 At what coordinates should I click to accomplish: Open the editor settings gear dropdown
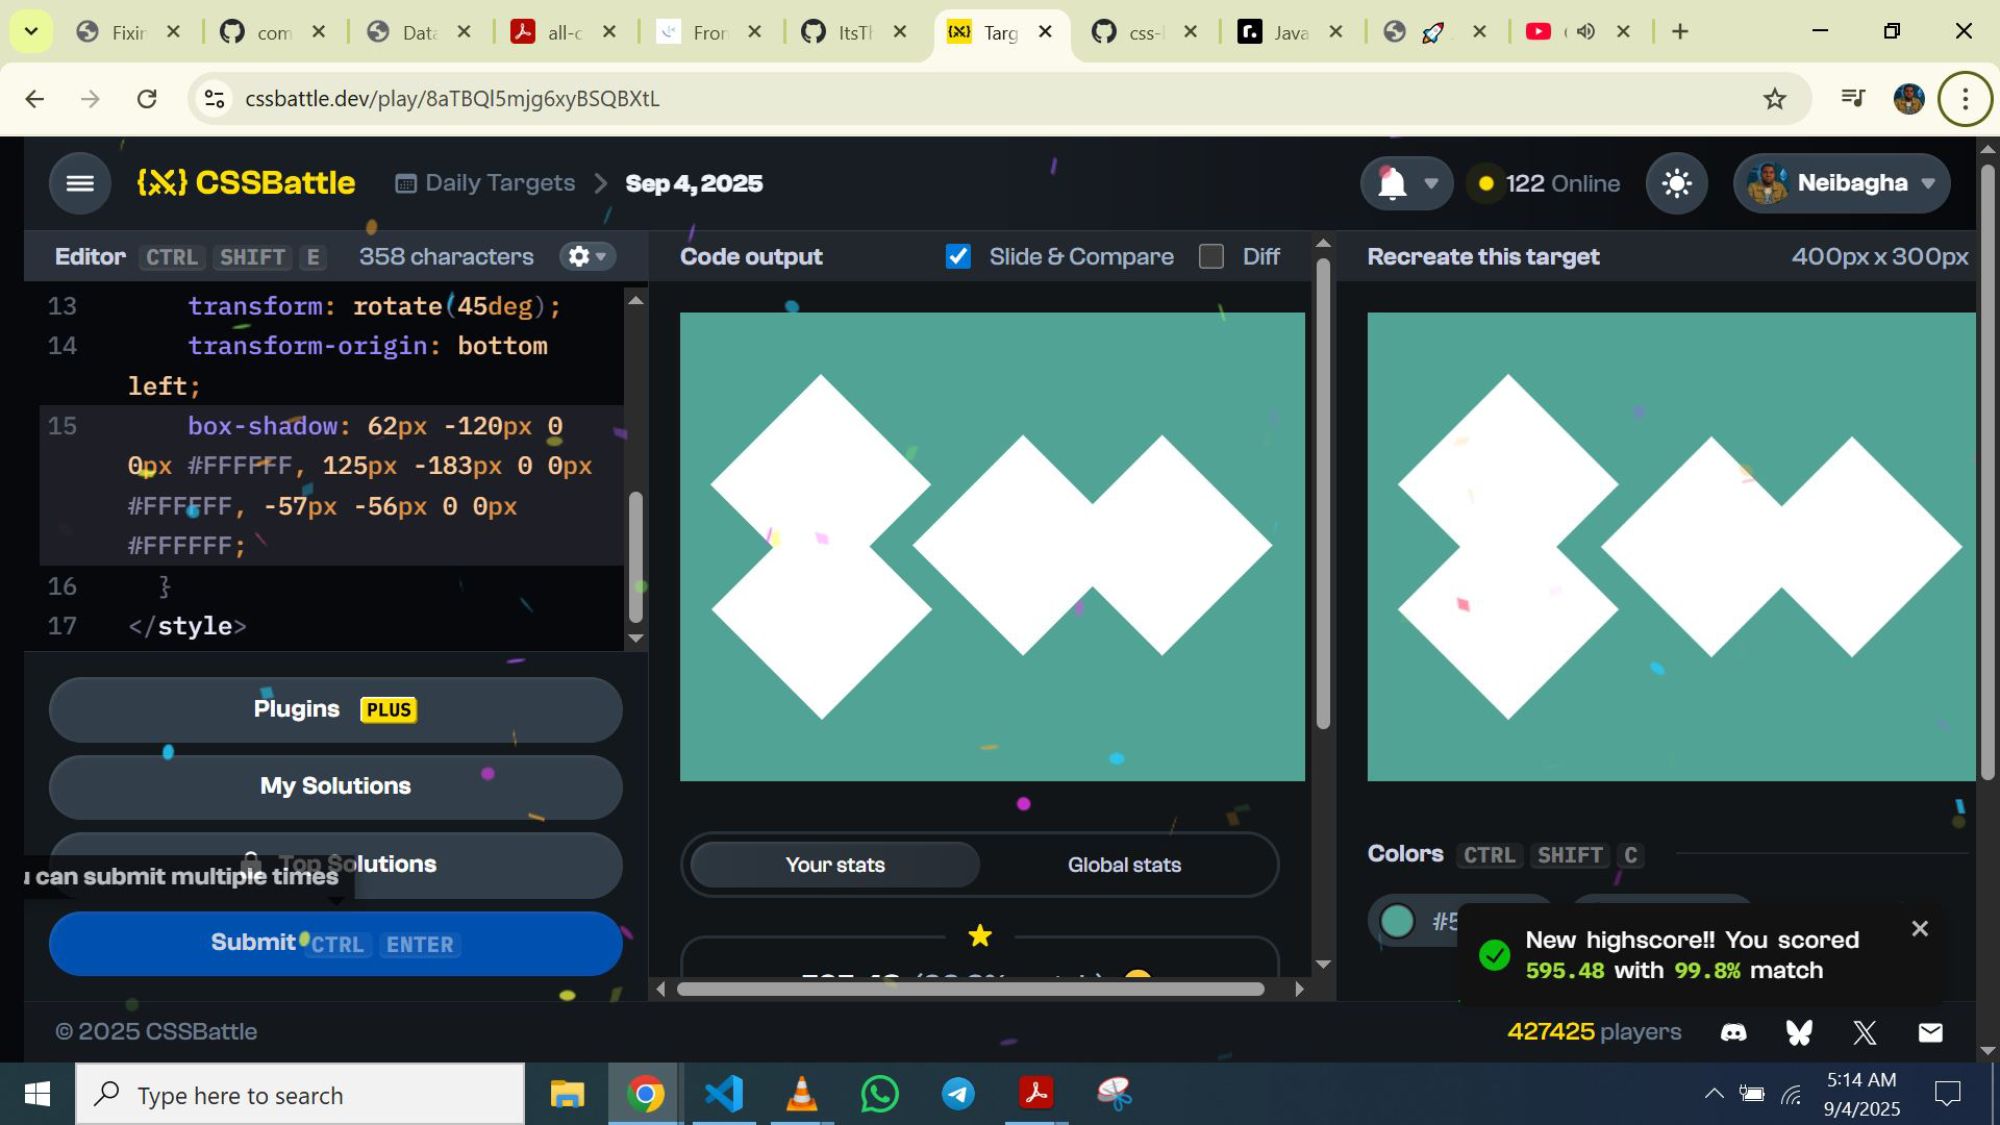point(587,257)
